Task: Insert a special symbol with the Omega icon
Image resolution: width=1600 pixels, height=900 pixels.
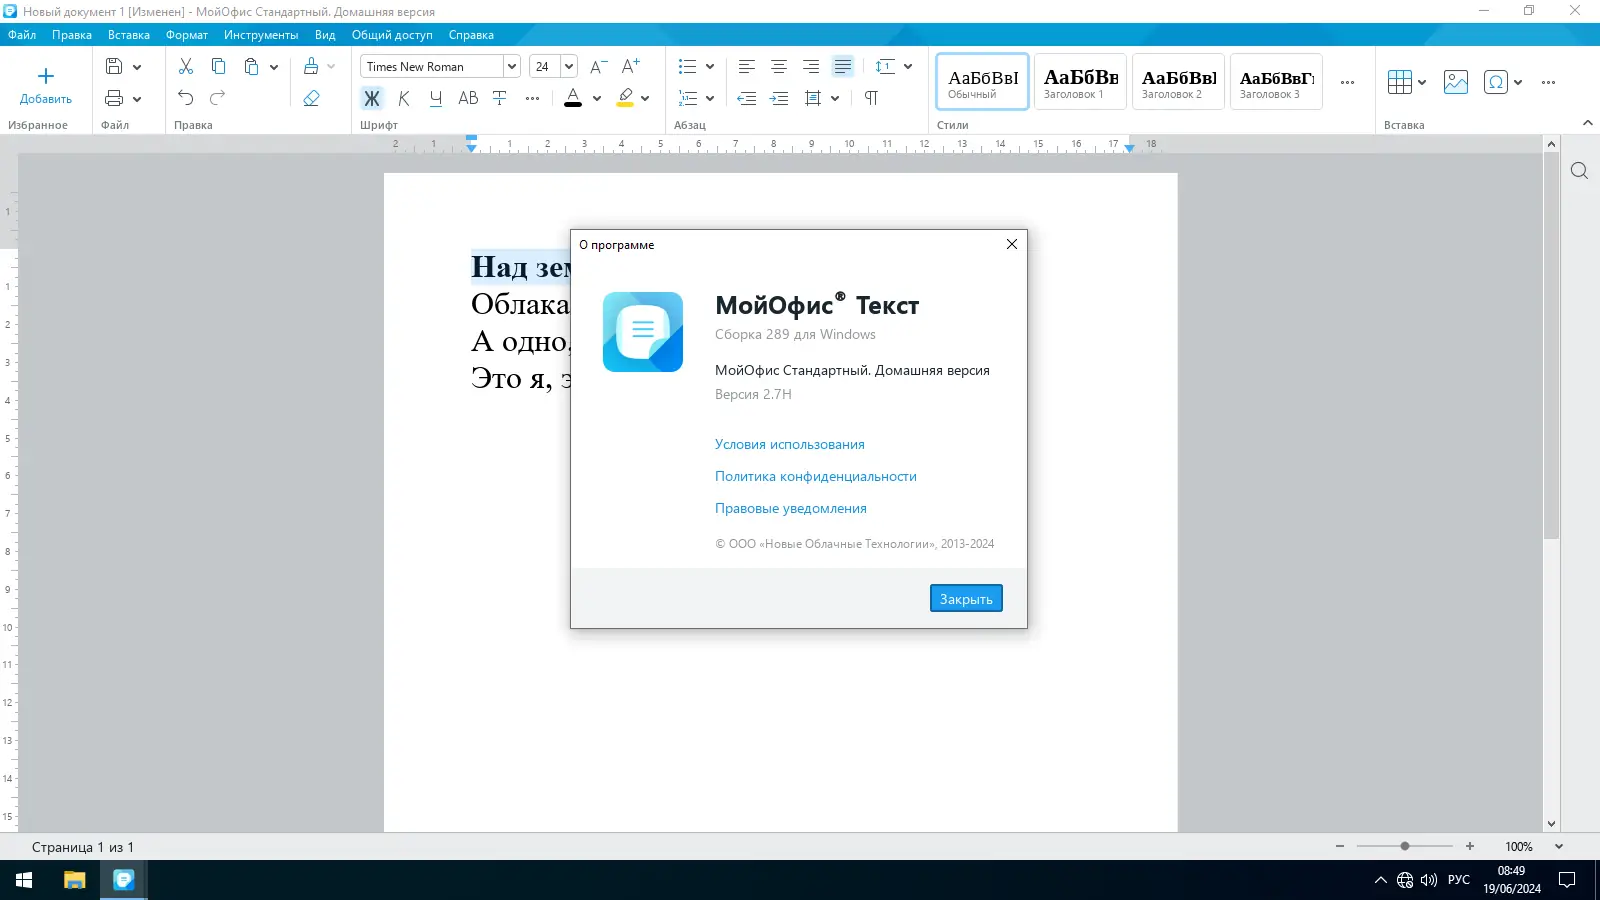Action: point(1496,82)
